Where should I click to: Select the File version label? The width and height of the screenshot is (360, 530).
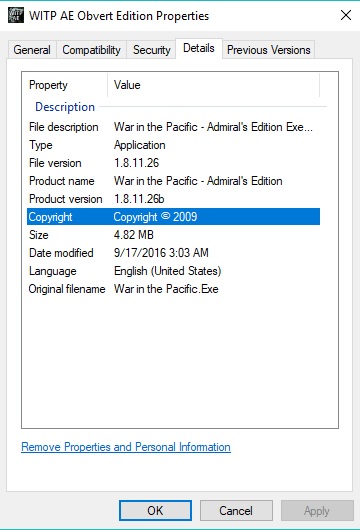pos(55,163)
